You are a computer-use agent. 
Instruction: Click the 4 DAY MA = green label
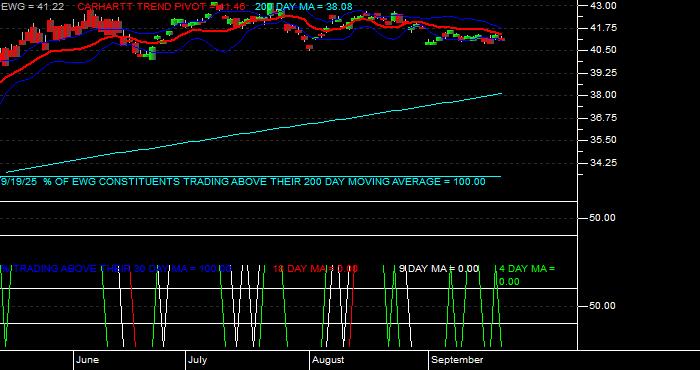click(527, 275)
